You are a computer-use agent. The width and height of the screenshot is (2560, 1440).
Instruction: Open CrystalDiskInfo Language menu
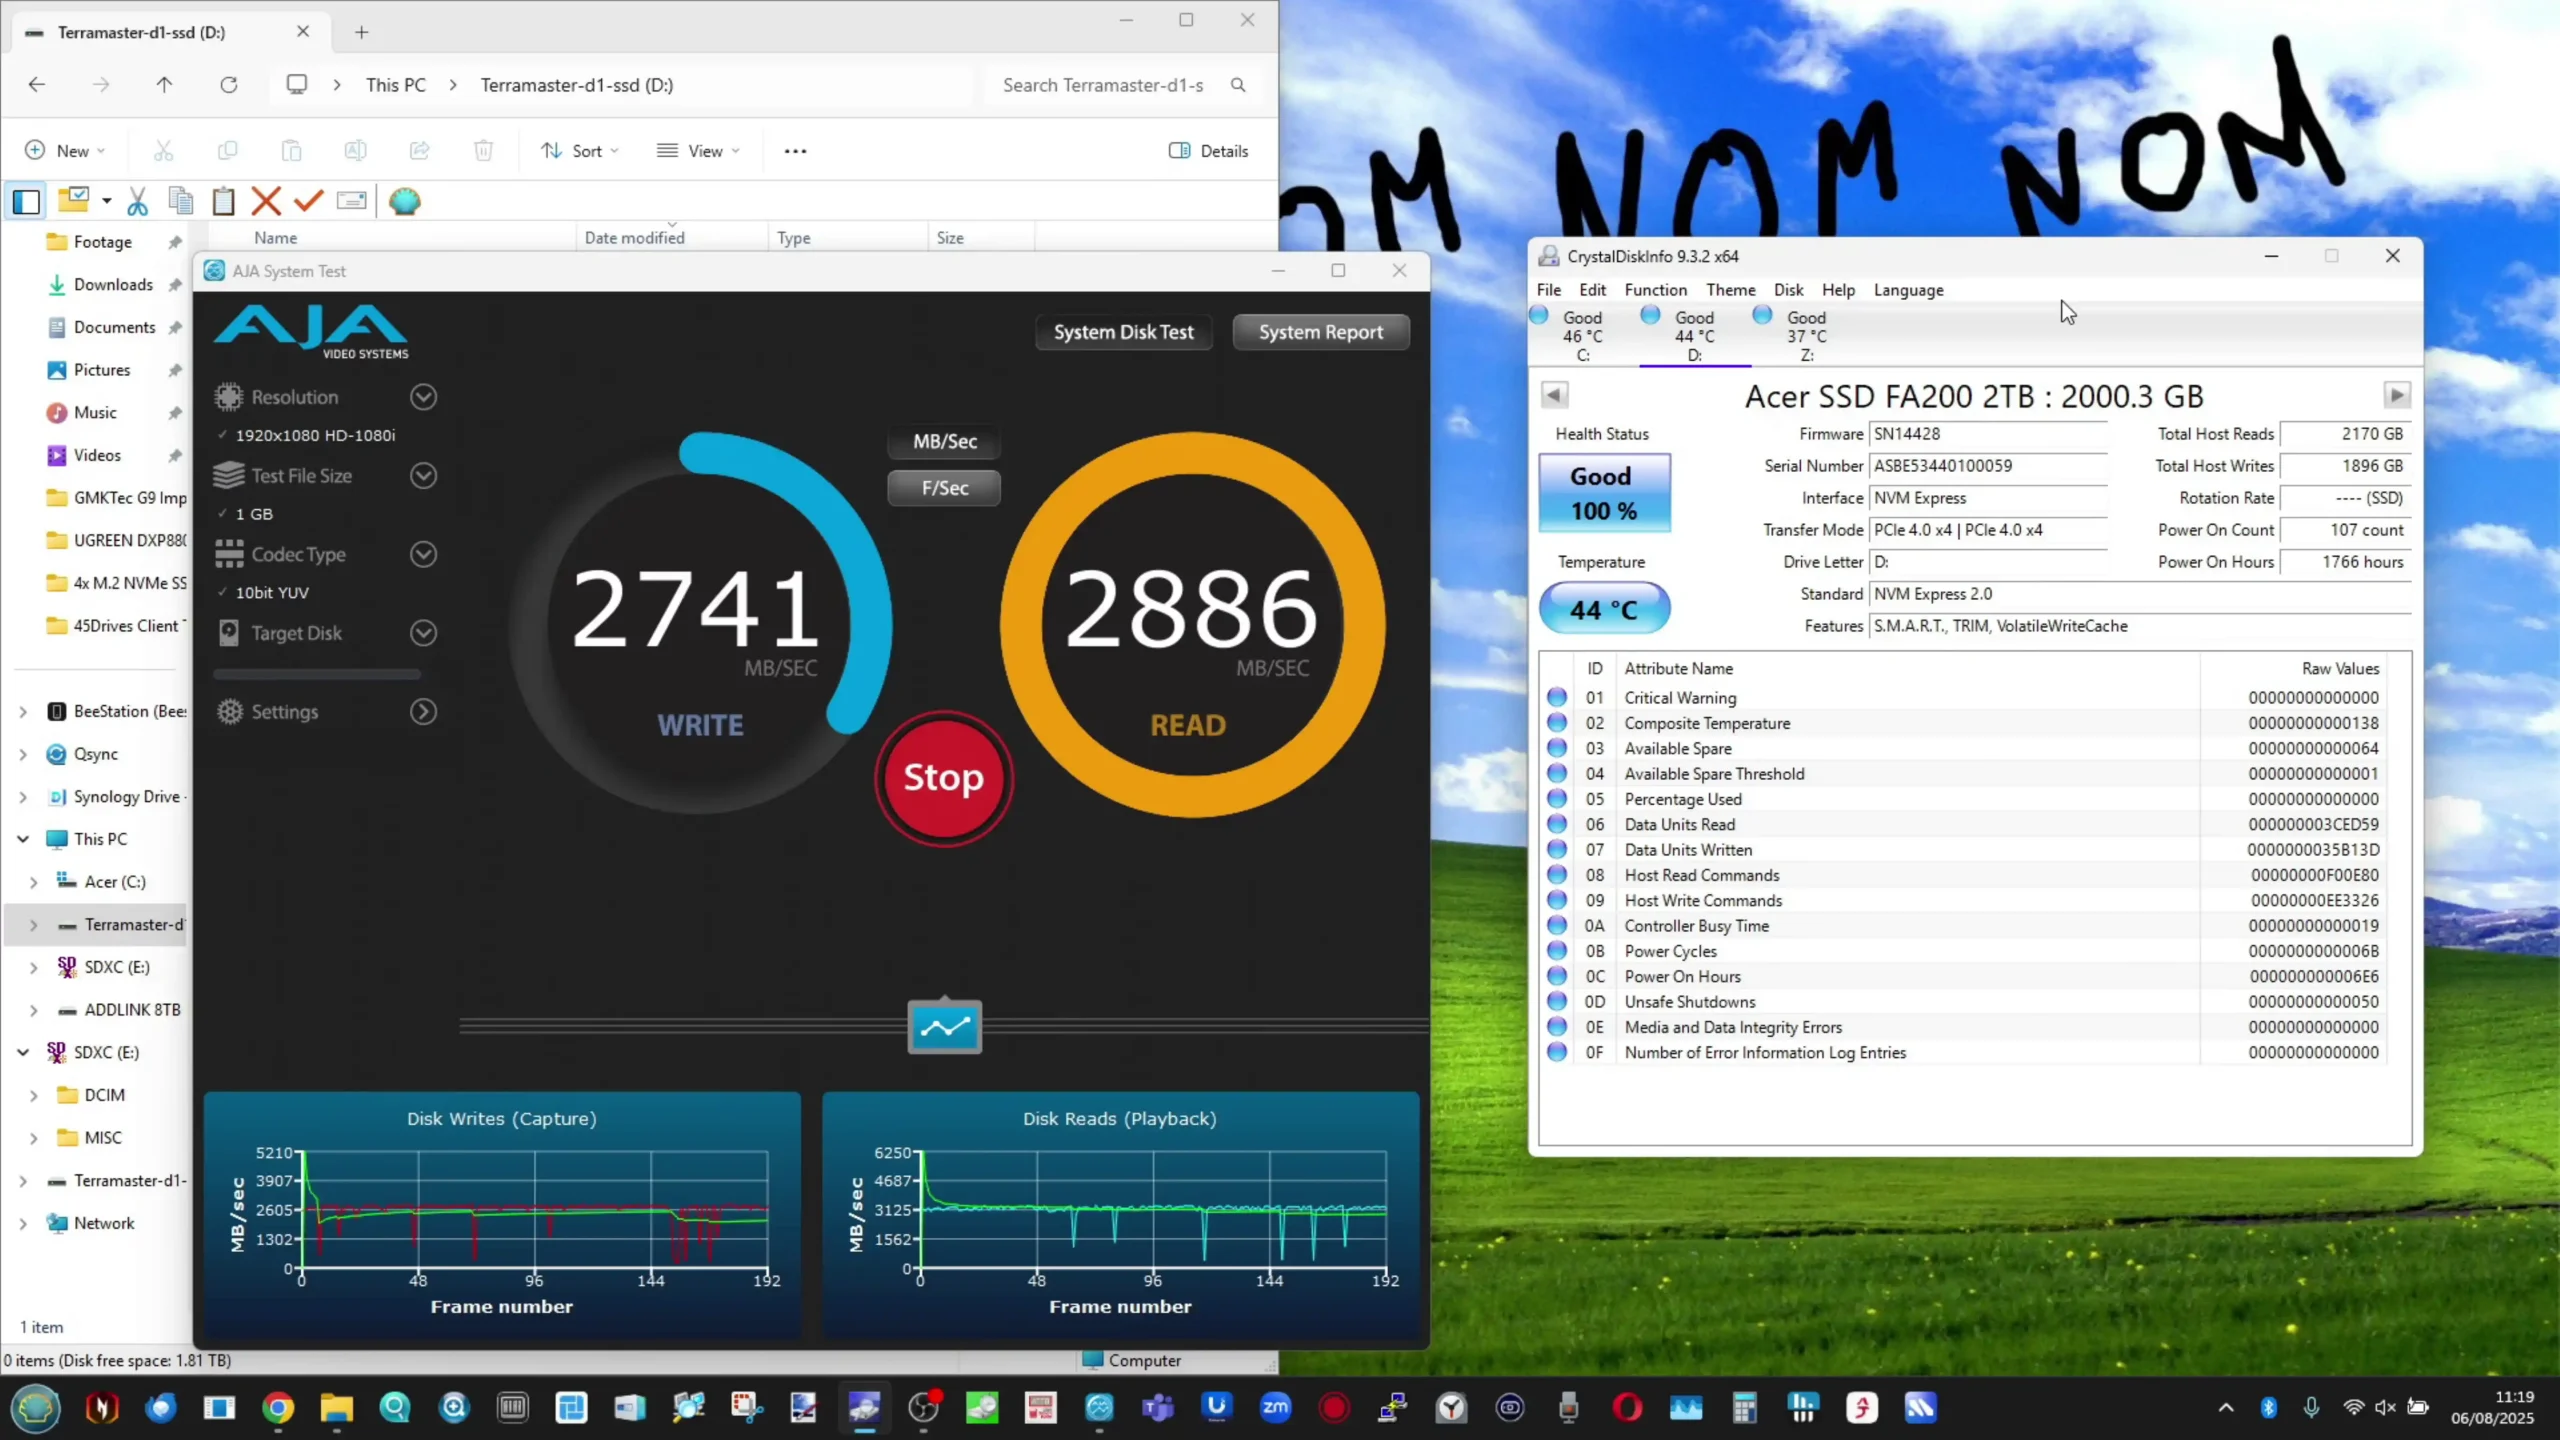[x=1908, y=290]
